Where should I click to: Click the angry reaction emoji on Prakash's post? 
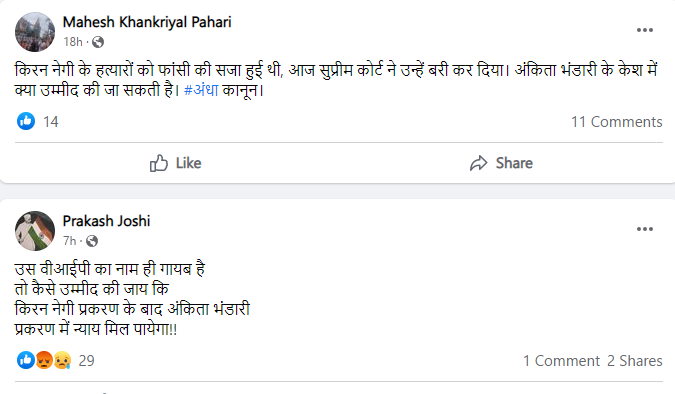[x=44, y=360]
